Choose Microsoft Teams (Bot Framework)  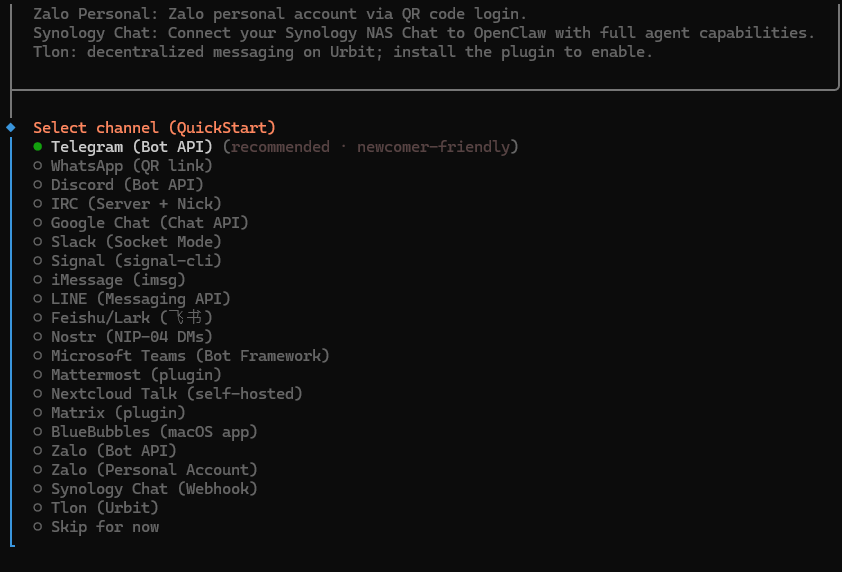190,356
